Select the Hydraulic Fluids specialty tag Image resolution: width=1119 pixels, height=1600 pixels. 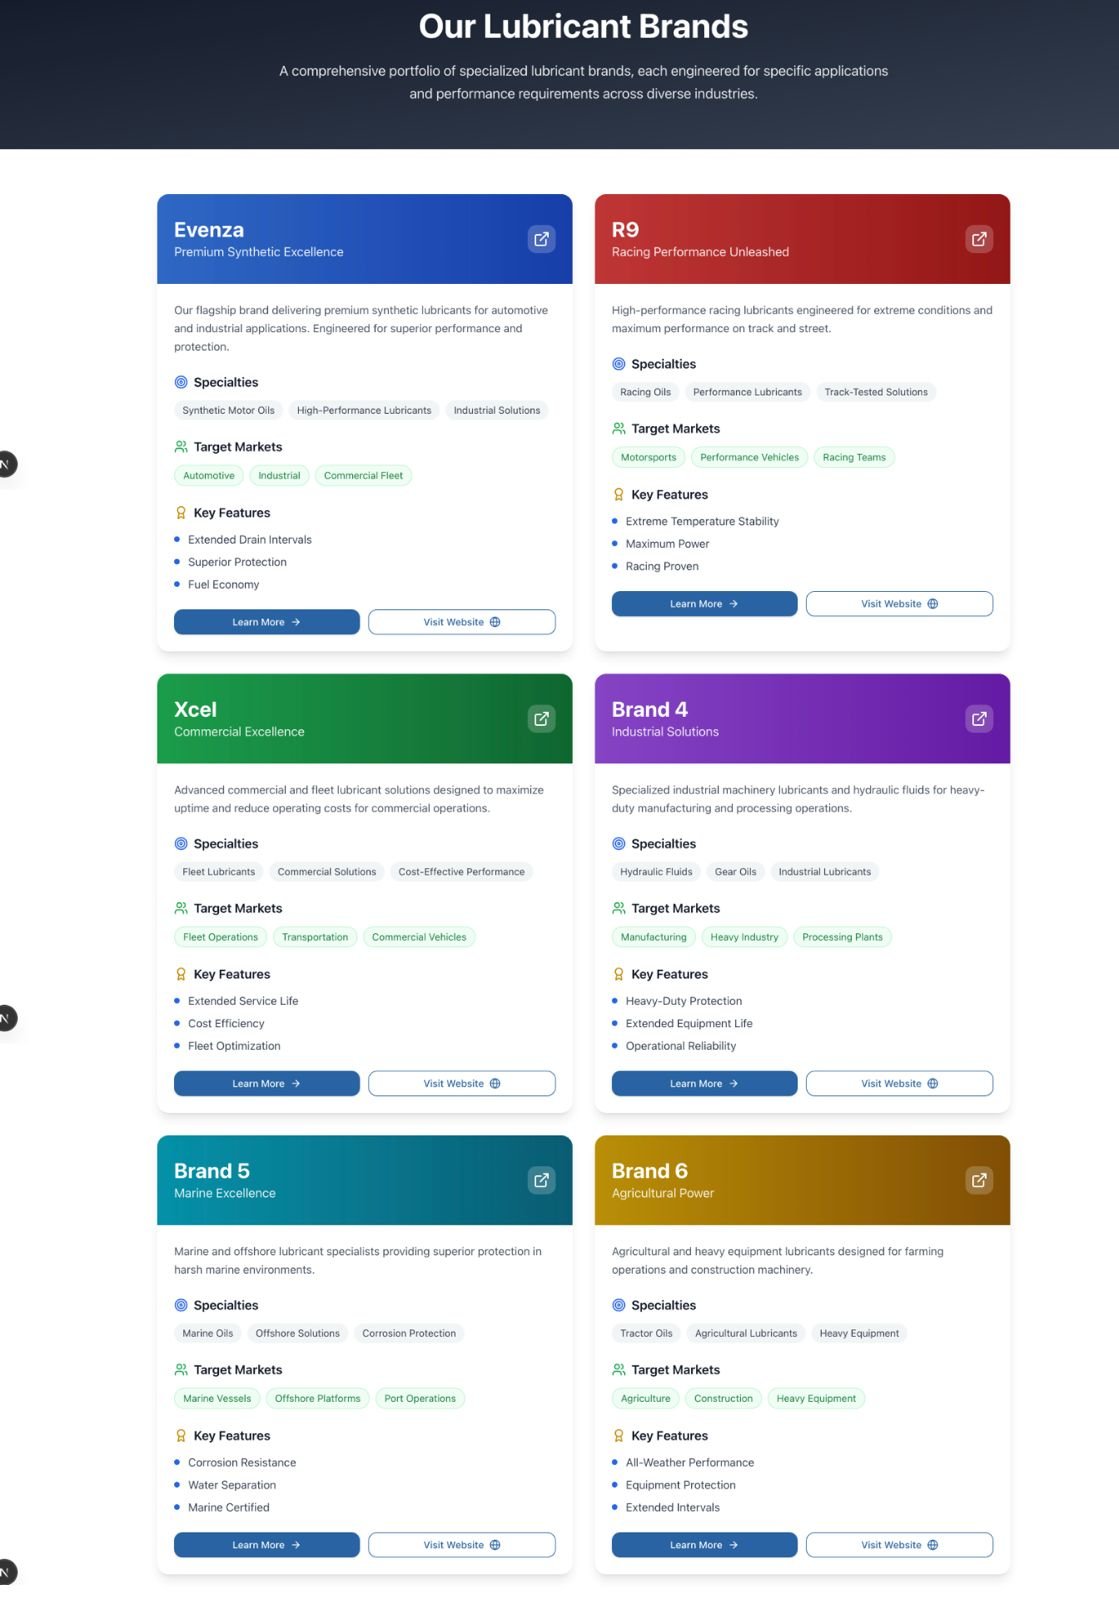tap(656, 872)
